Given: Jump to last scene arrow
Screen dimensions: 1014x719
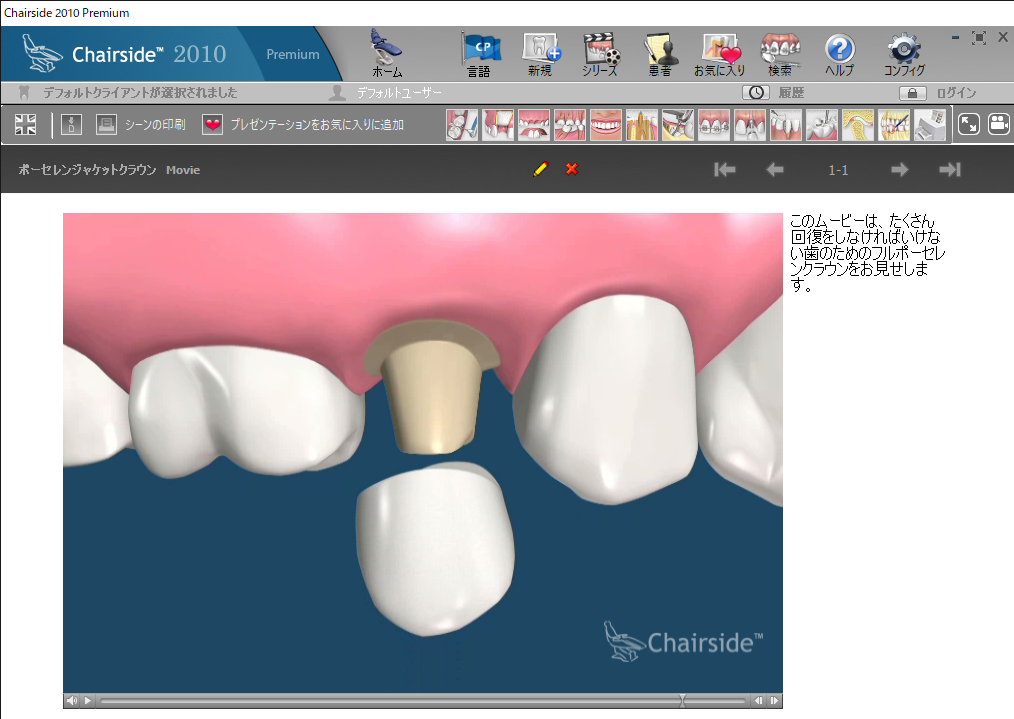Looking at the screenshot, I should click(950, 169).
